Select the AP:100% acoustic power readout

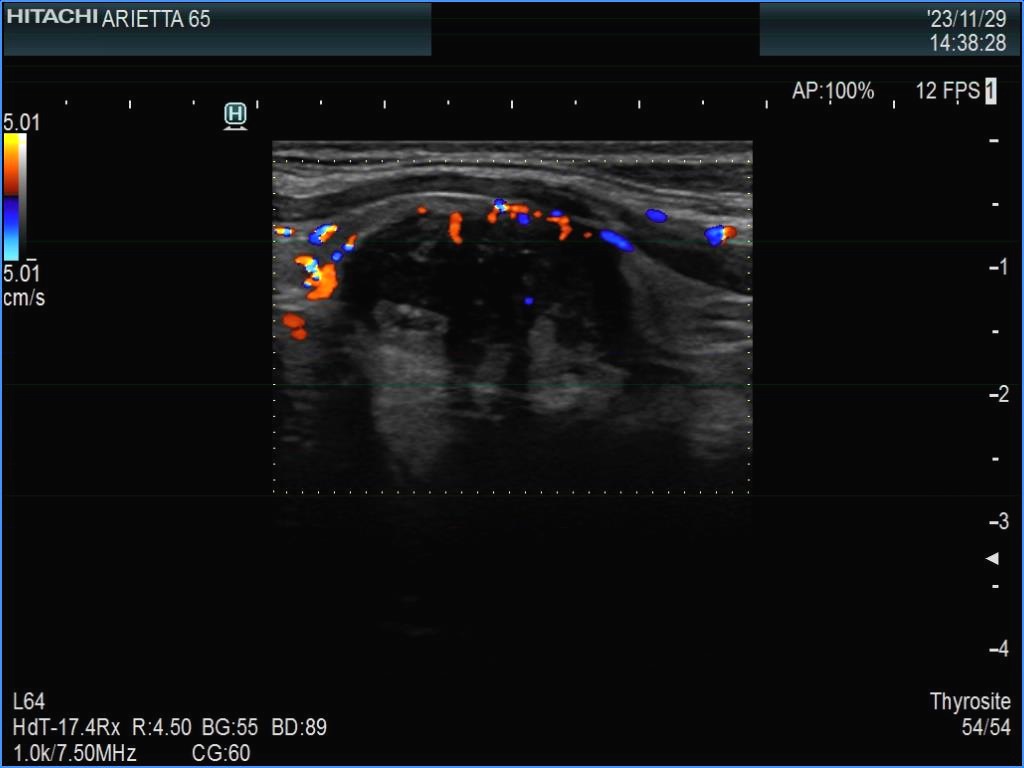pos(833,91)
